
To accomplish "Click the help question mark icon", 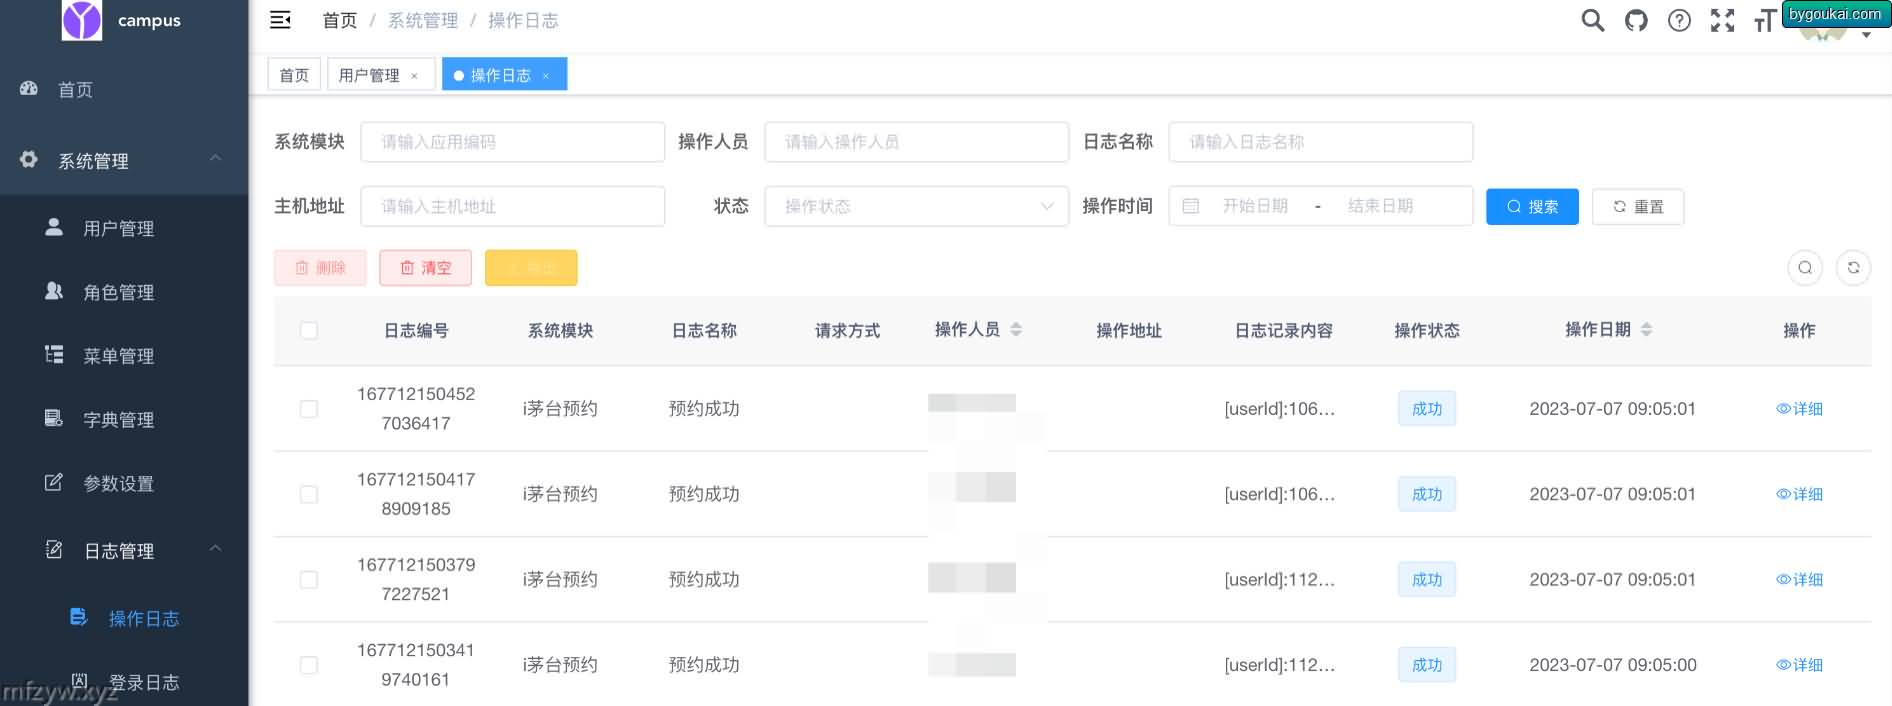I will point(1679,20).
